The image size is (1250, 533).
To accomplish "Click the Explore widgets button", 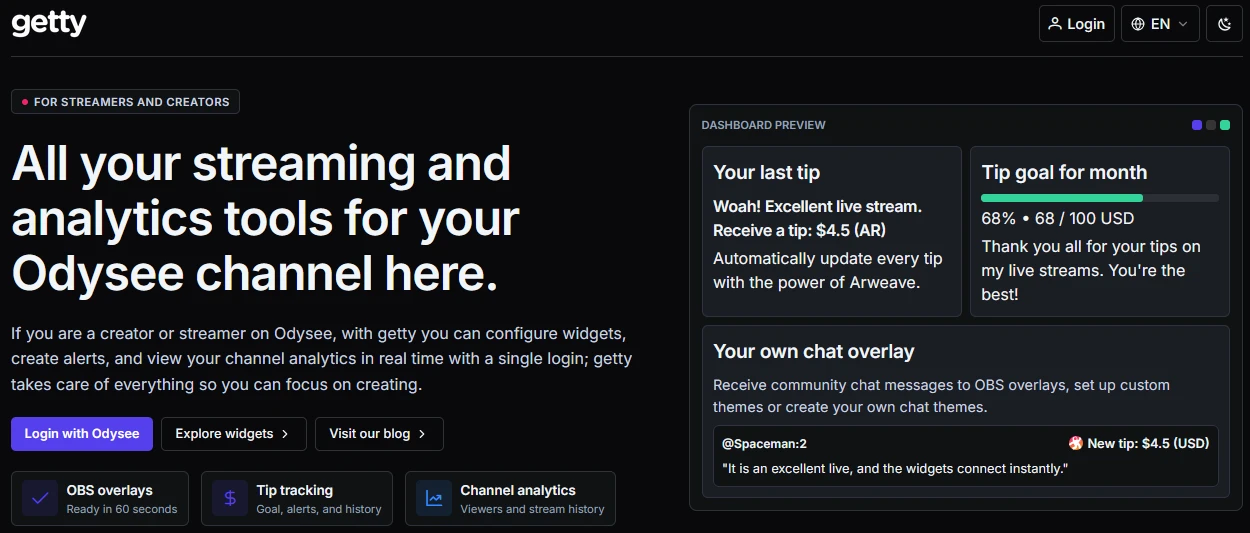I will pyautogui.click(x=232, y=434).
